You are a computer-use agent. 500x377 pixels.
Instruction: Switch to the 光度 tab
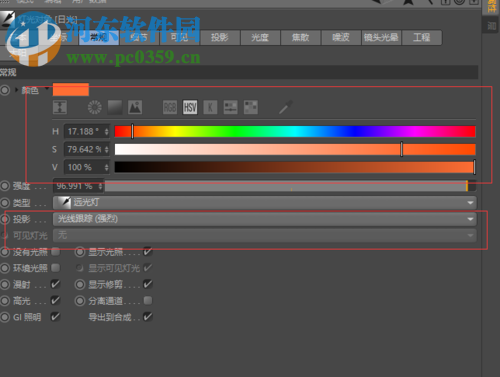[x=260, y=37]
